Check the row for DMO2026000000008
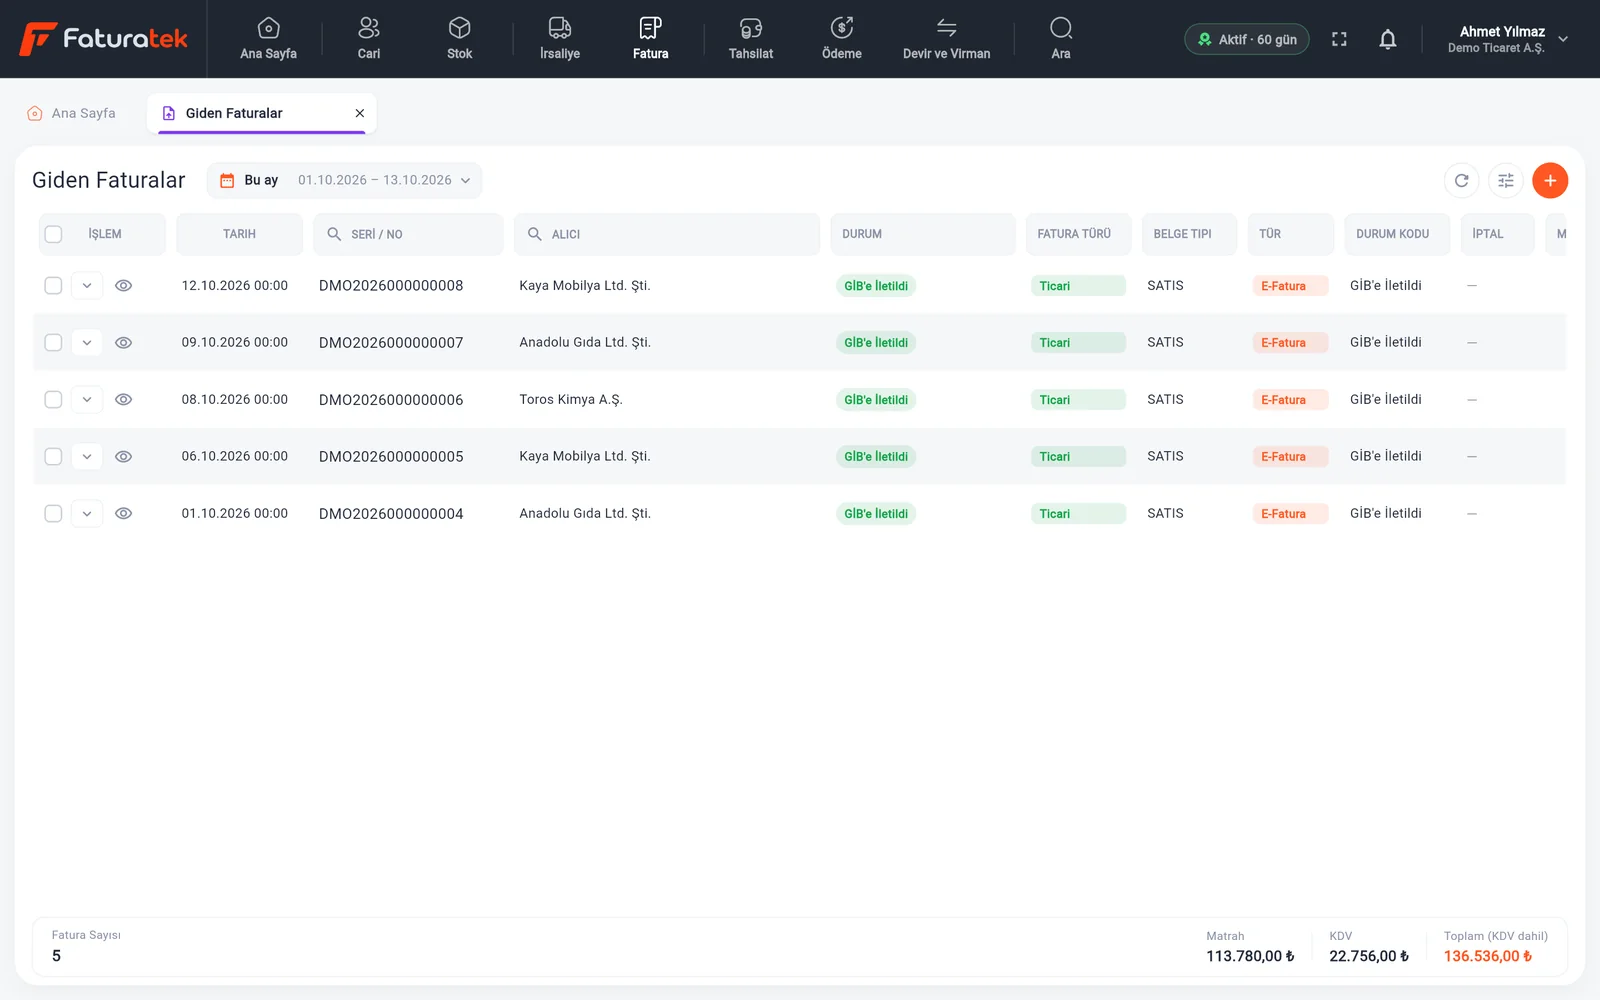 point(54,286)
